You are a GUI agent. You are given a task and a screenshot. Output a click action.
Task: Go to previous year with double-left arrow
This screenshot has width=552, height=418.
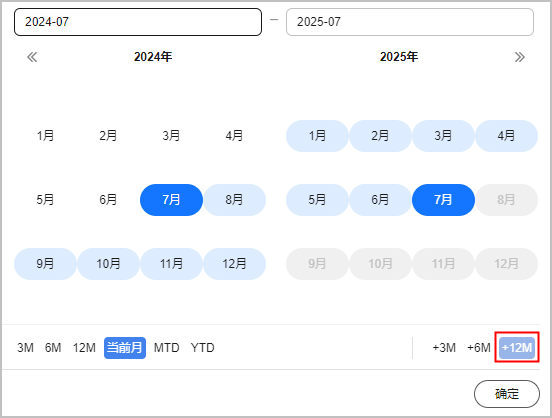[32, 57]
